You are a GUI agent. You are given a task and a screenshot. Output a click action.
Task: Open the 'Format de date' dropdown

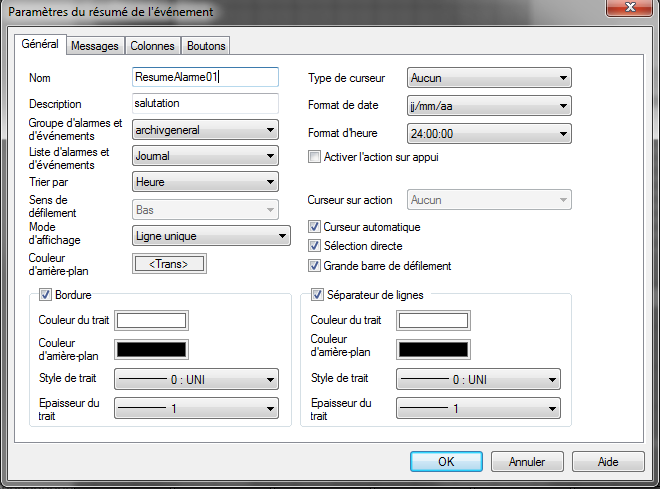[489, 105]
